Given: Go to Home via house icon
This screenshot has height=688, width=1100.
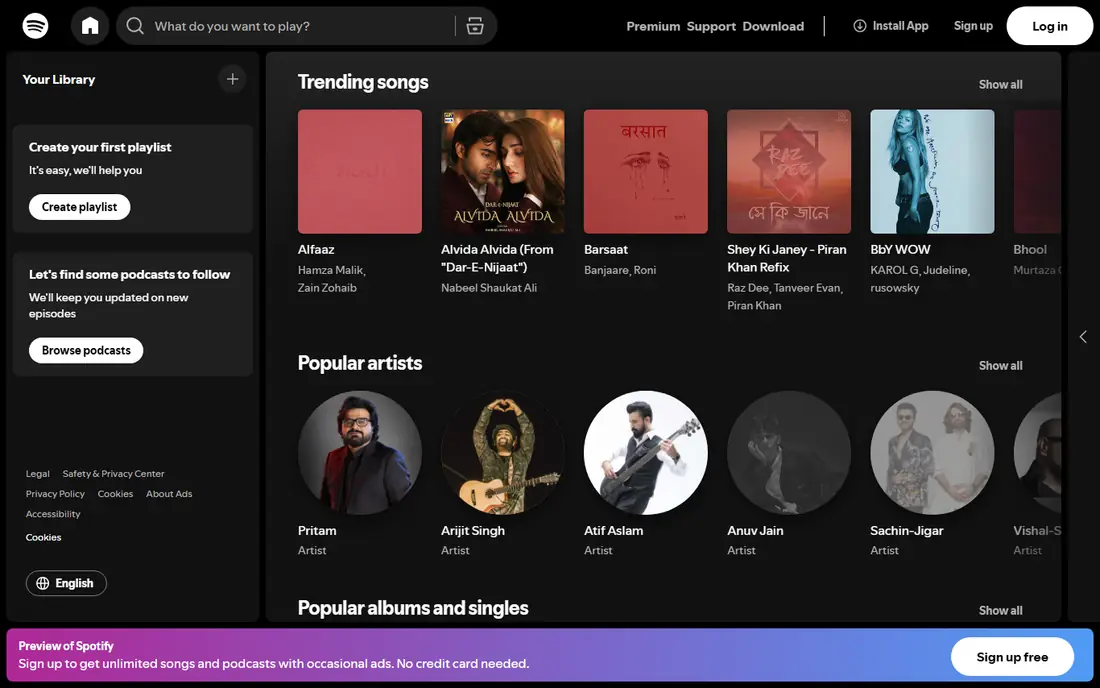Looking at the screenshot, I should pyautogui.click(x=90, y=26).
